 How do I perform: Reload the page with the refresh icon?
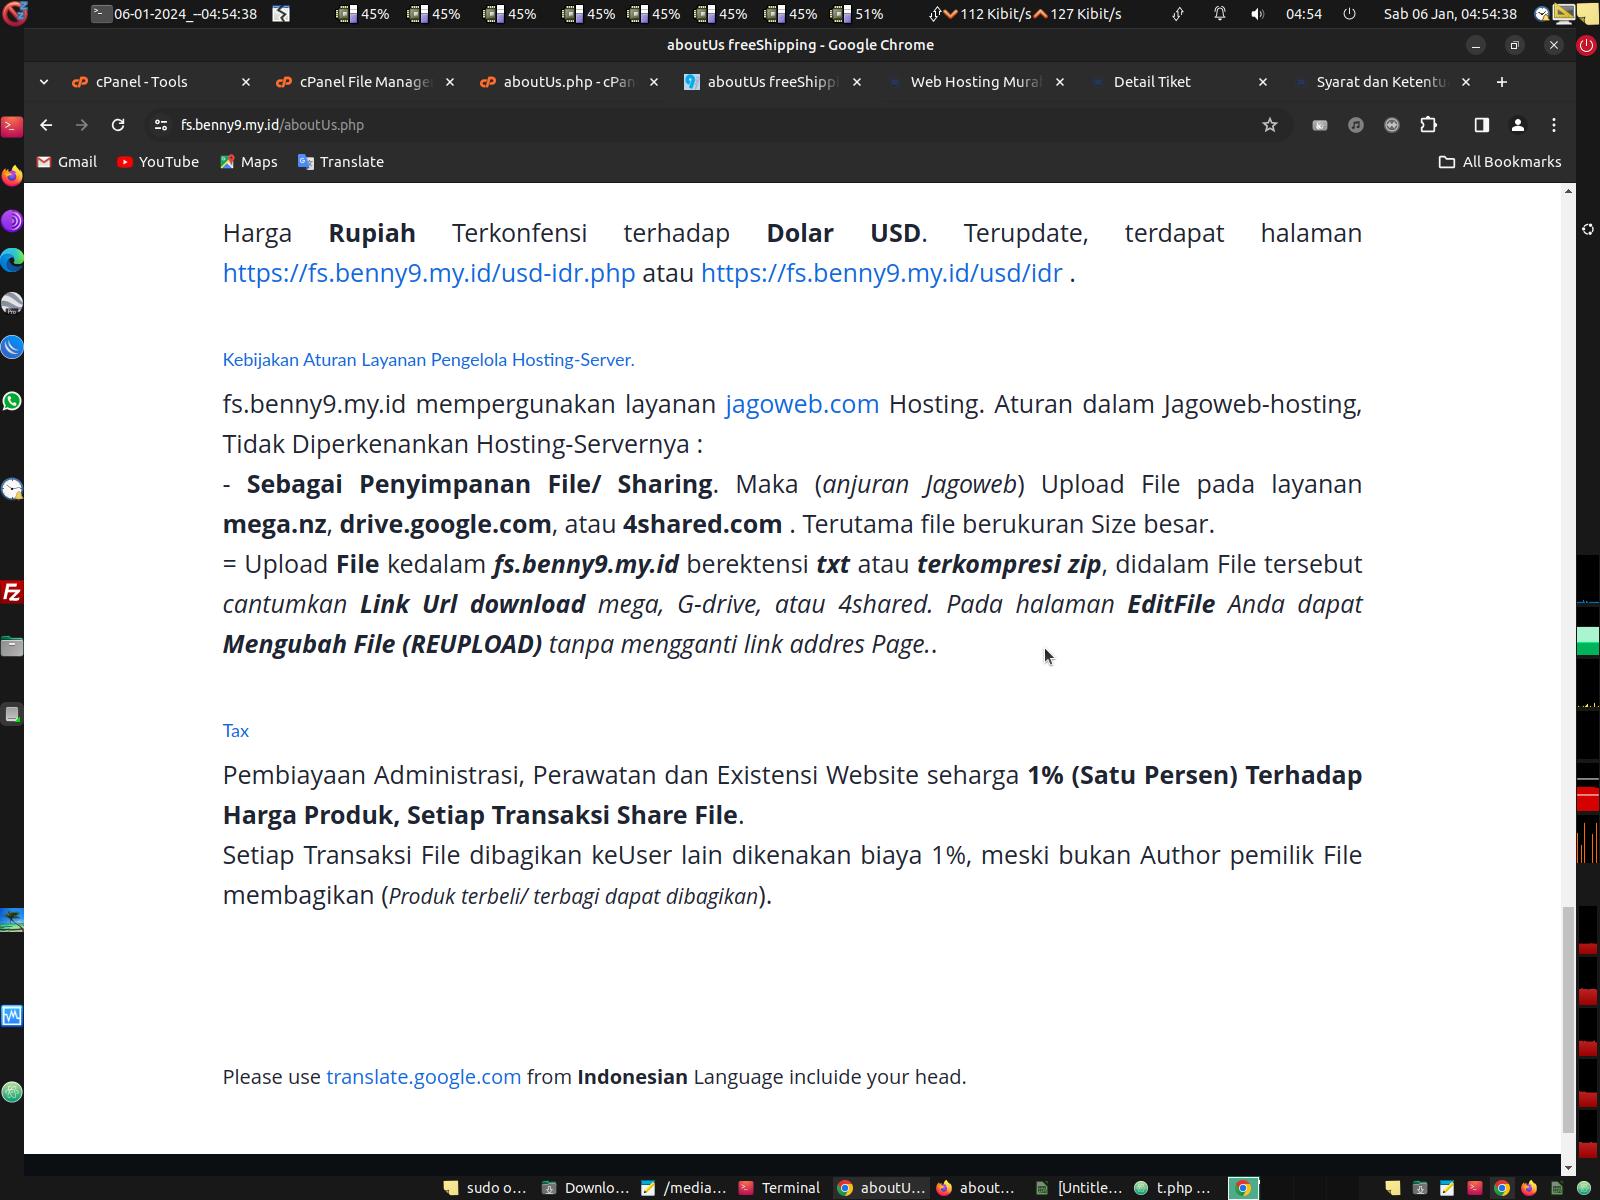pyautogui.click(x=118, y=125)
